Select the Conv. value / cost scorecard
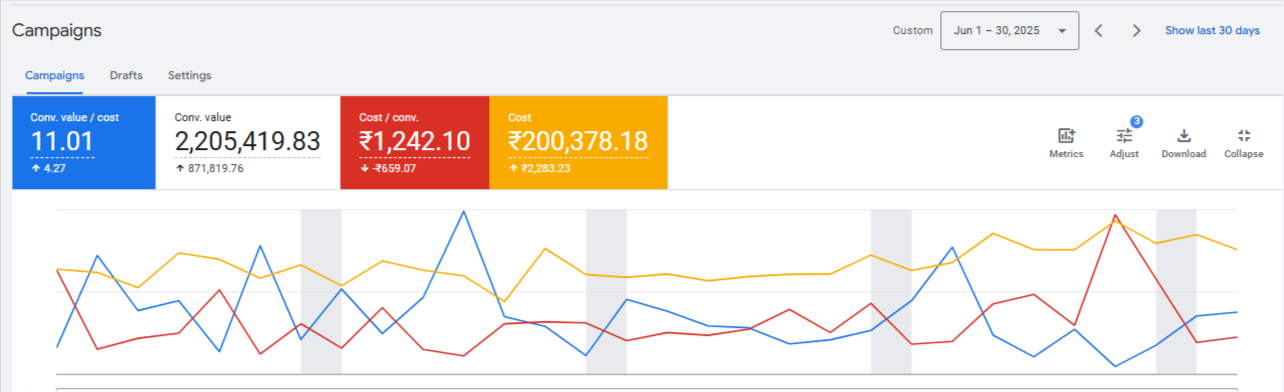The width and height of the screenshot is (1284, 392). pyautogui.click(x=84, y=143)
